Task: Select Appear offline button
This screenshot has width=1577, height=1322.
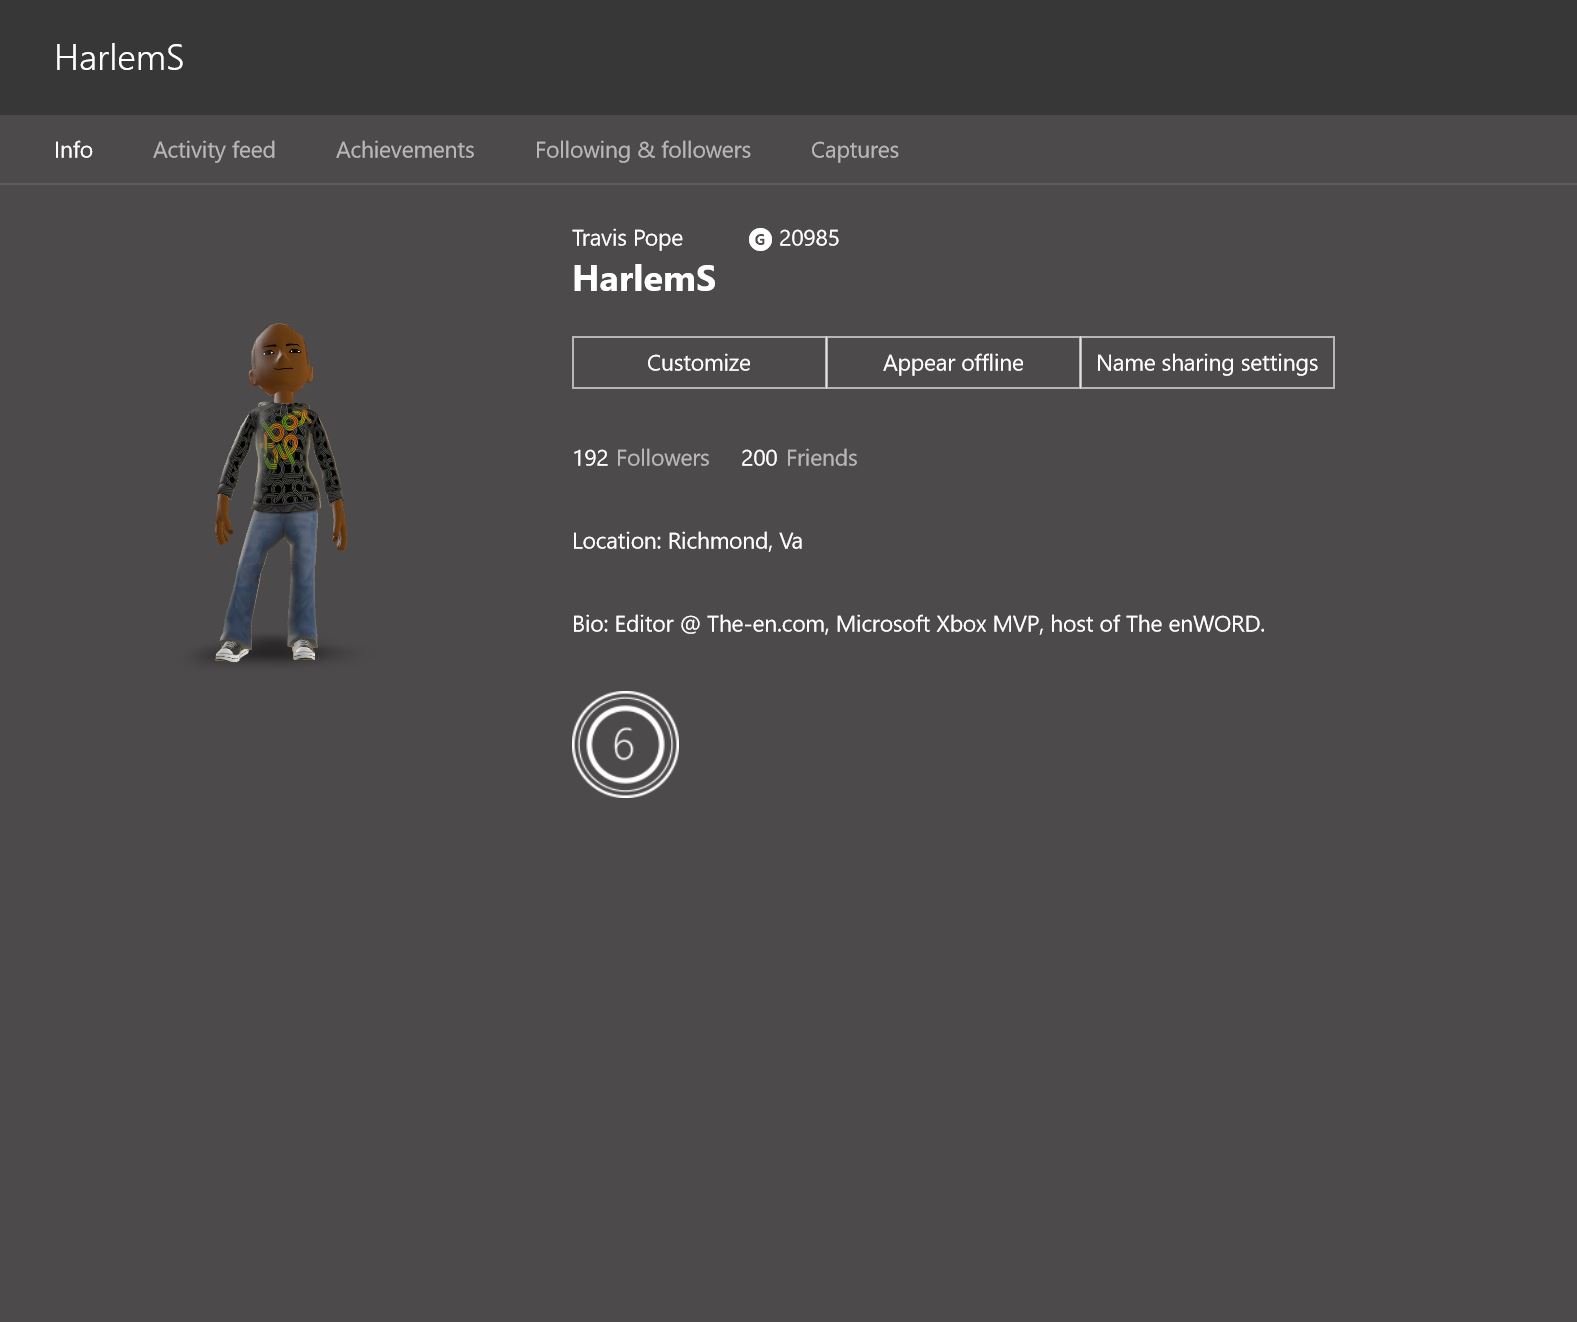Action: 953,362
